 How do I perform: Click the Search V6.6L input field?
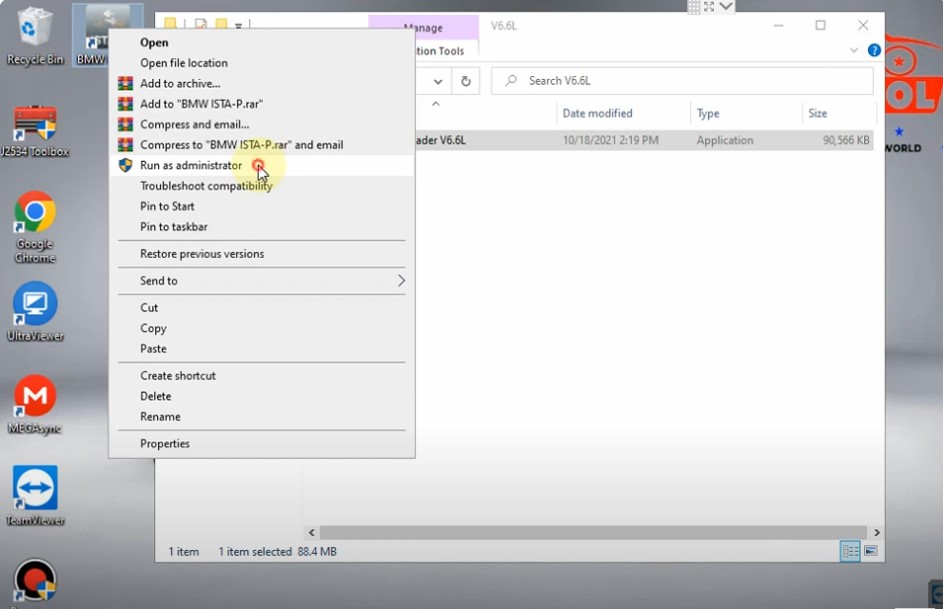(690, 81)
